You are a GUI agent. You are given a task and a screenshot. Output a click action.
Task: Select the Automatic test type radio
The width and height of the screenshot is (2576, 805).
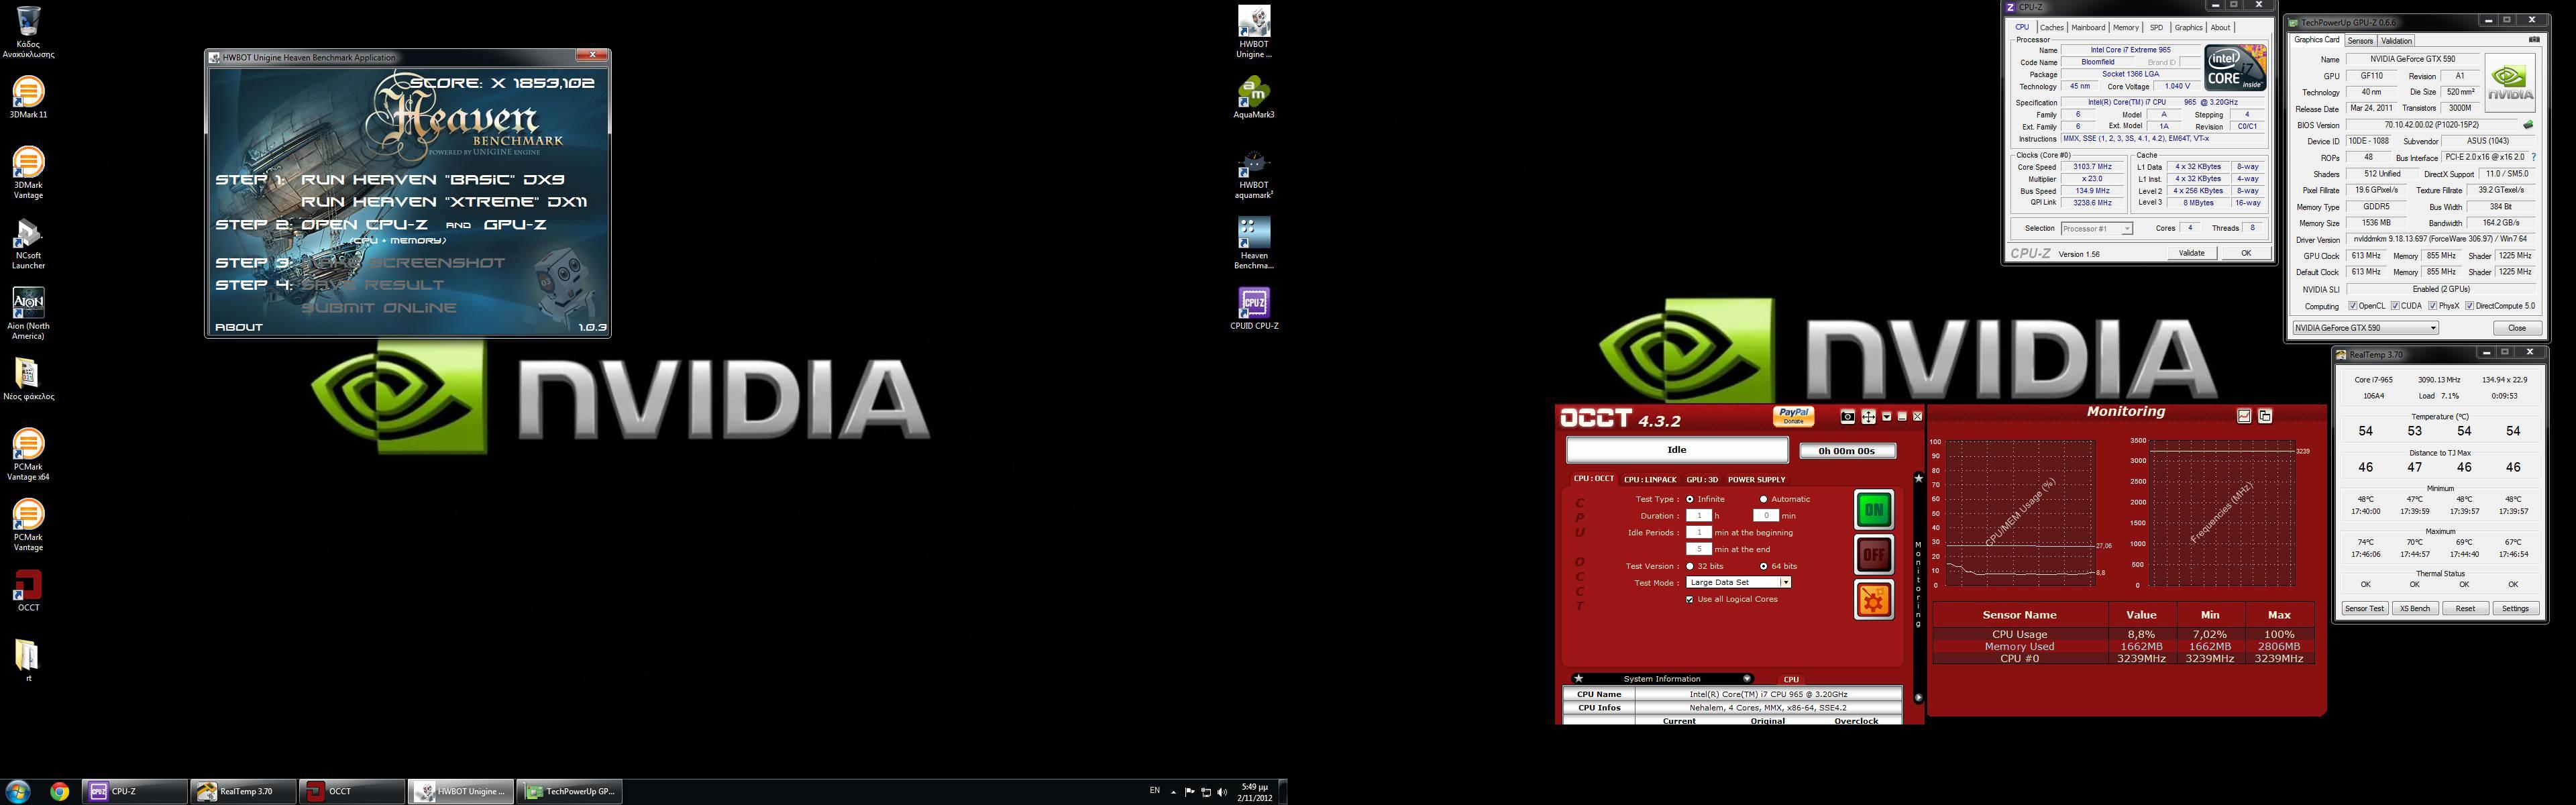(x=1763, y=499)
